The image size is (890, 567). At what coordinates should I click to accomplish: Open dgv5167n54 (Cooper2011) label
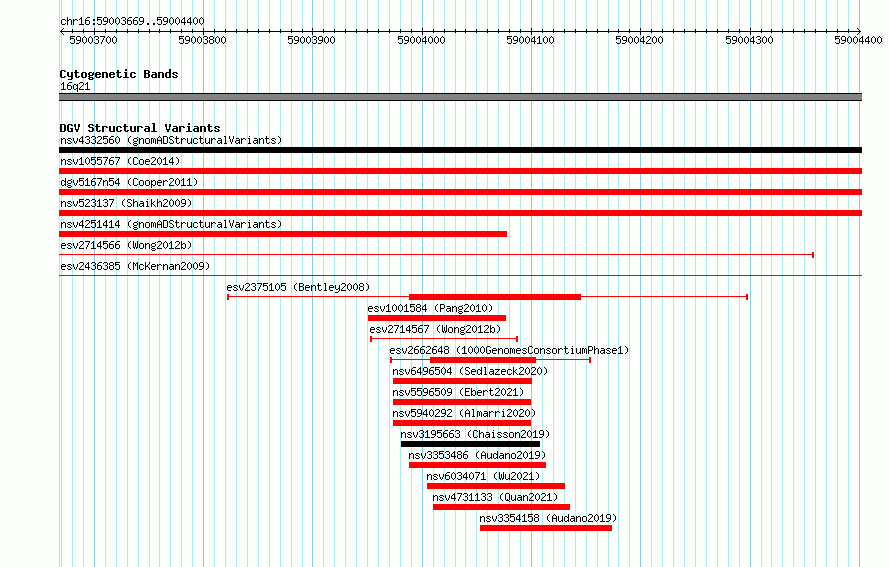tap(129, 182)
